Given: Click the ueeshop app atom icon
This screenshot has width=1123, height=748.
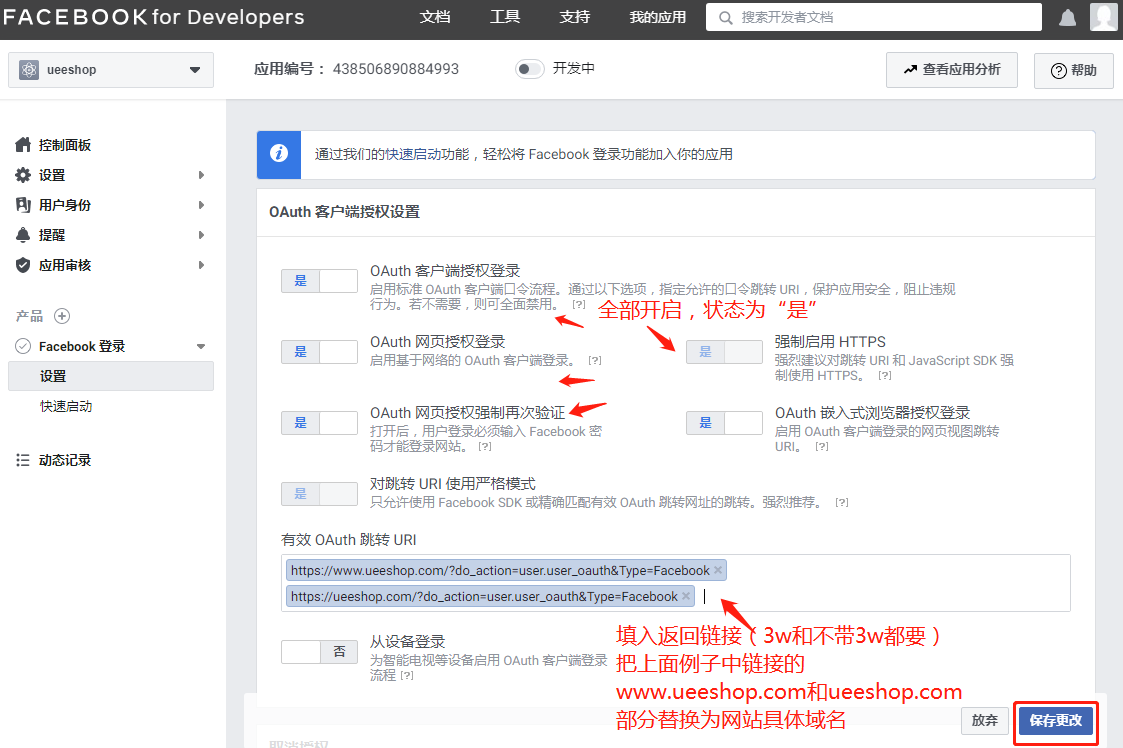Looking at the screenshot, I should [29, 69].
